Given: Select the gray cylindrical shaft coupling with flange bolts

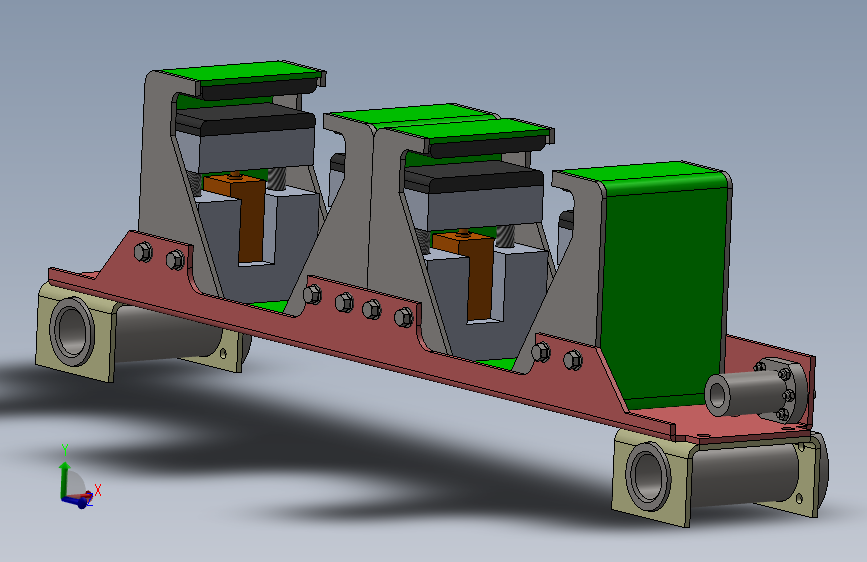Looking at the screenshot, I should (756, 391).
